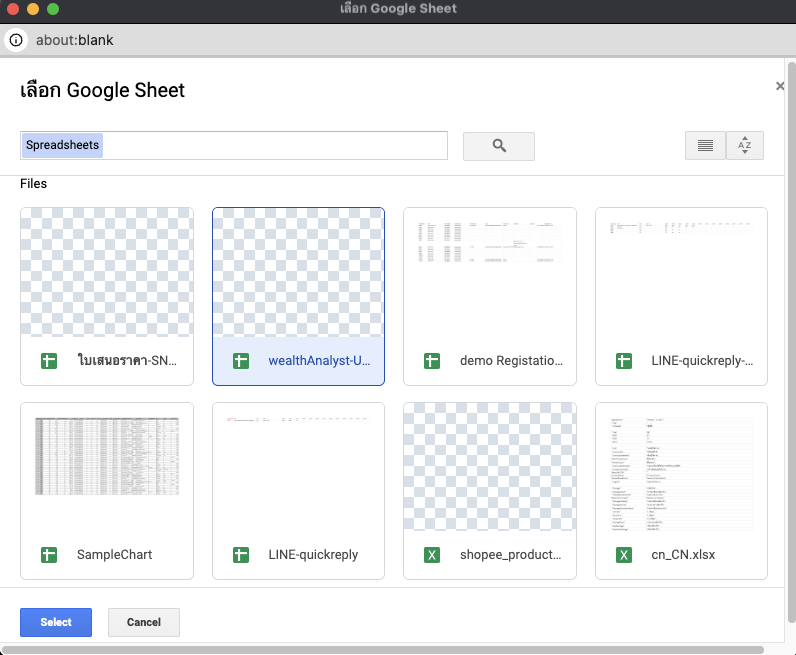Click the Excel icon of shopee_product file

coord(432,555)
